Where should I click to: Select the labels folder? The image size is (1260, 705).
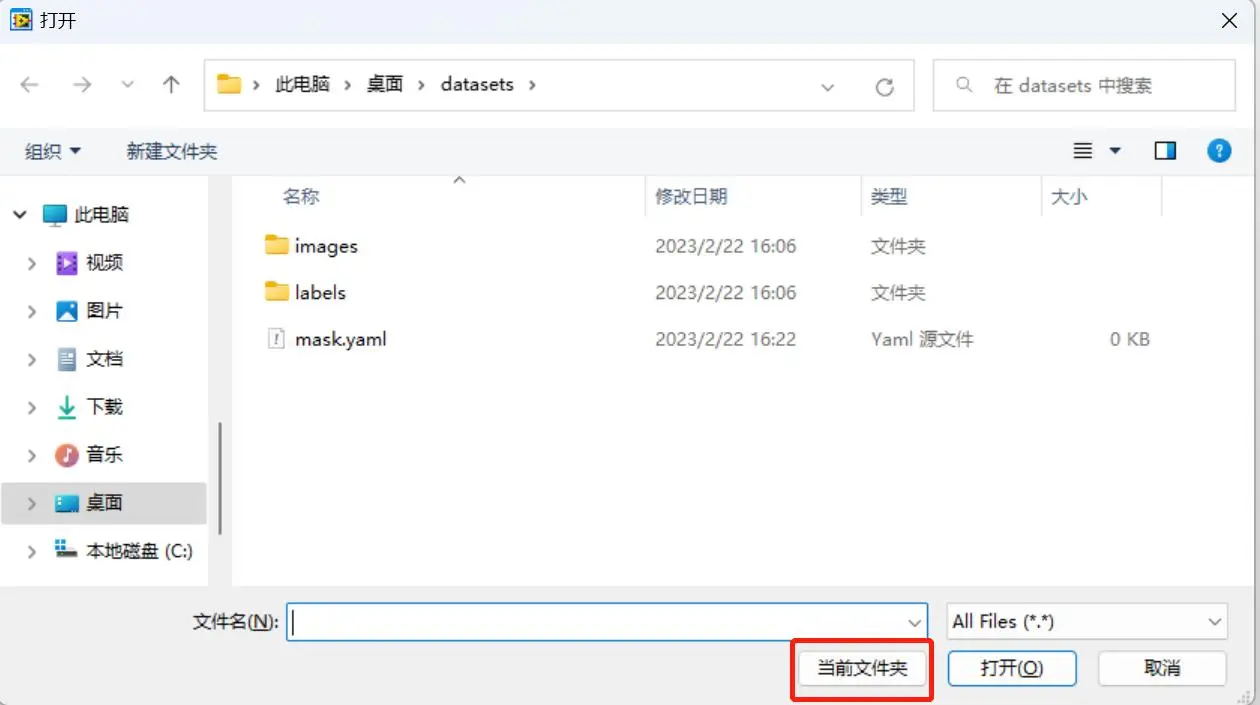click(x=320, y=293)
